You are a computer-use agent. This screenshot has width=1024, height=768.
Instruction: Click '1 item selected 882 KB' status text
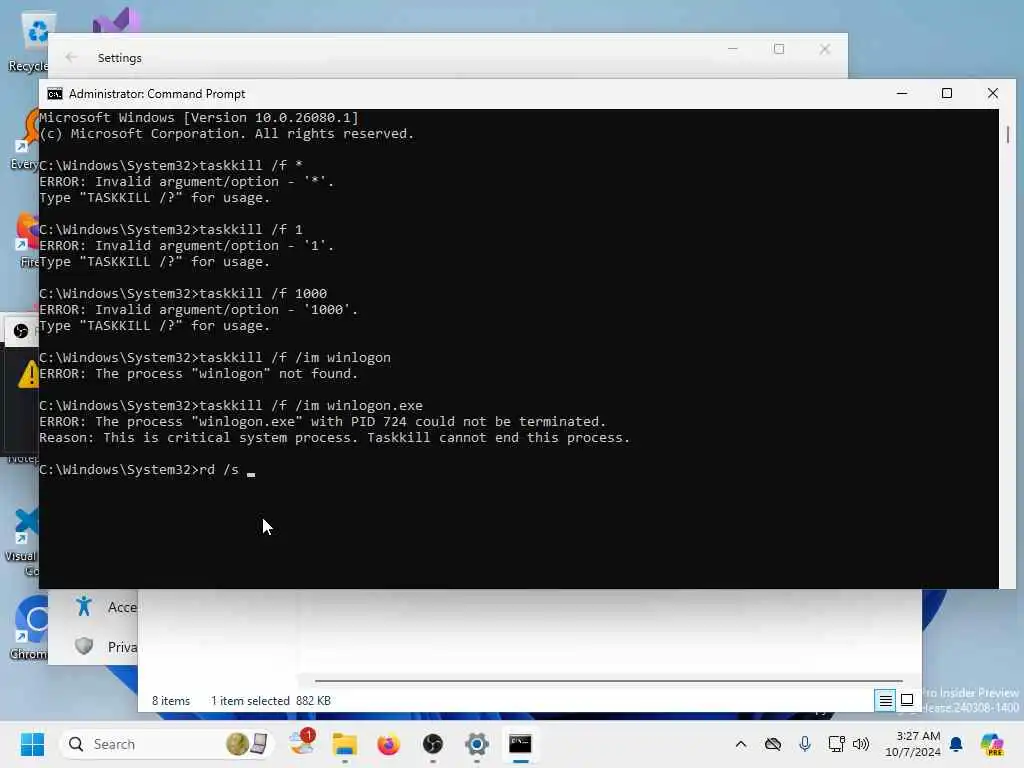coord(270,701)
